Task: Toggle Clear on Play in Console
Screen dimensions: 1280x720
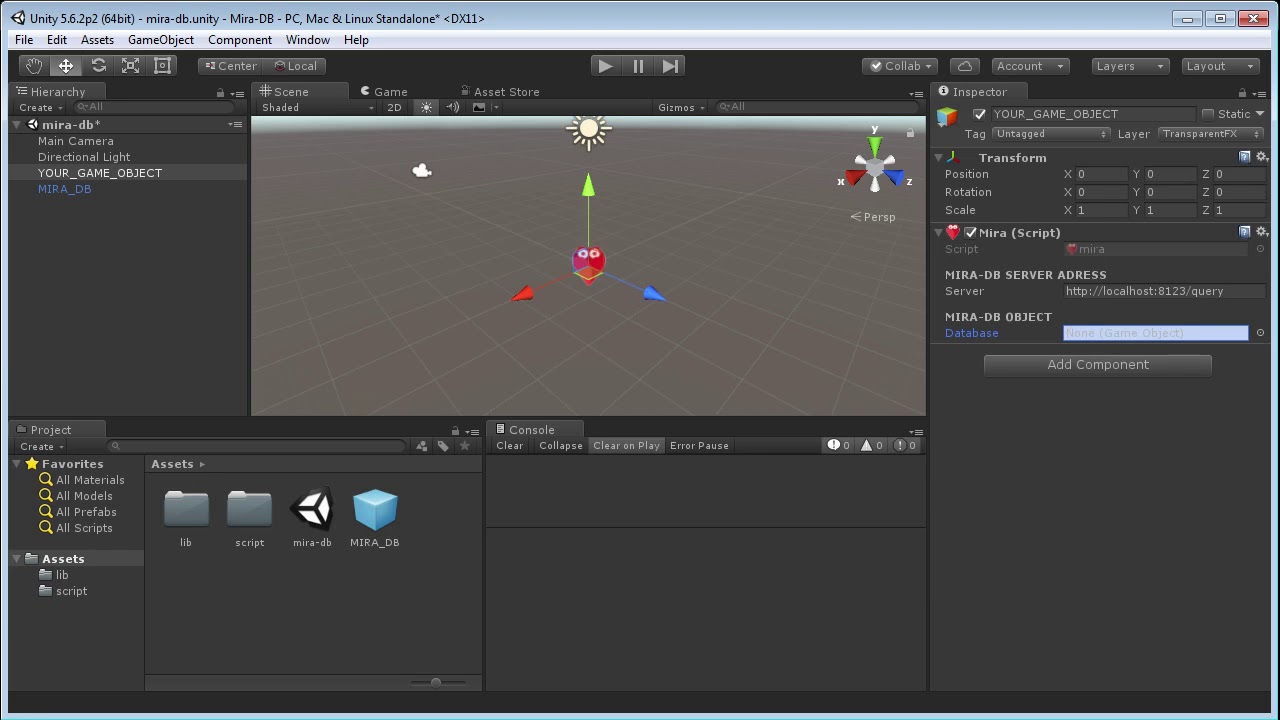Action: click(x=626, y=445)
